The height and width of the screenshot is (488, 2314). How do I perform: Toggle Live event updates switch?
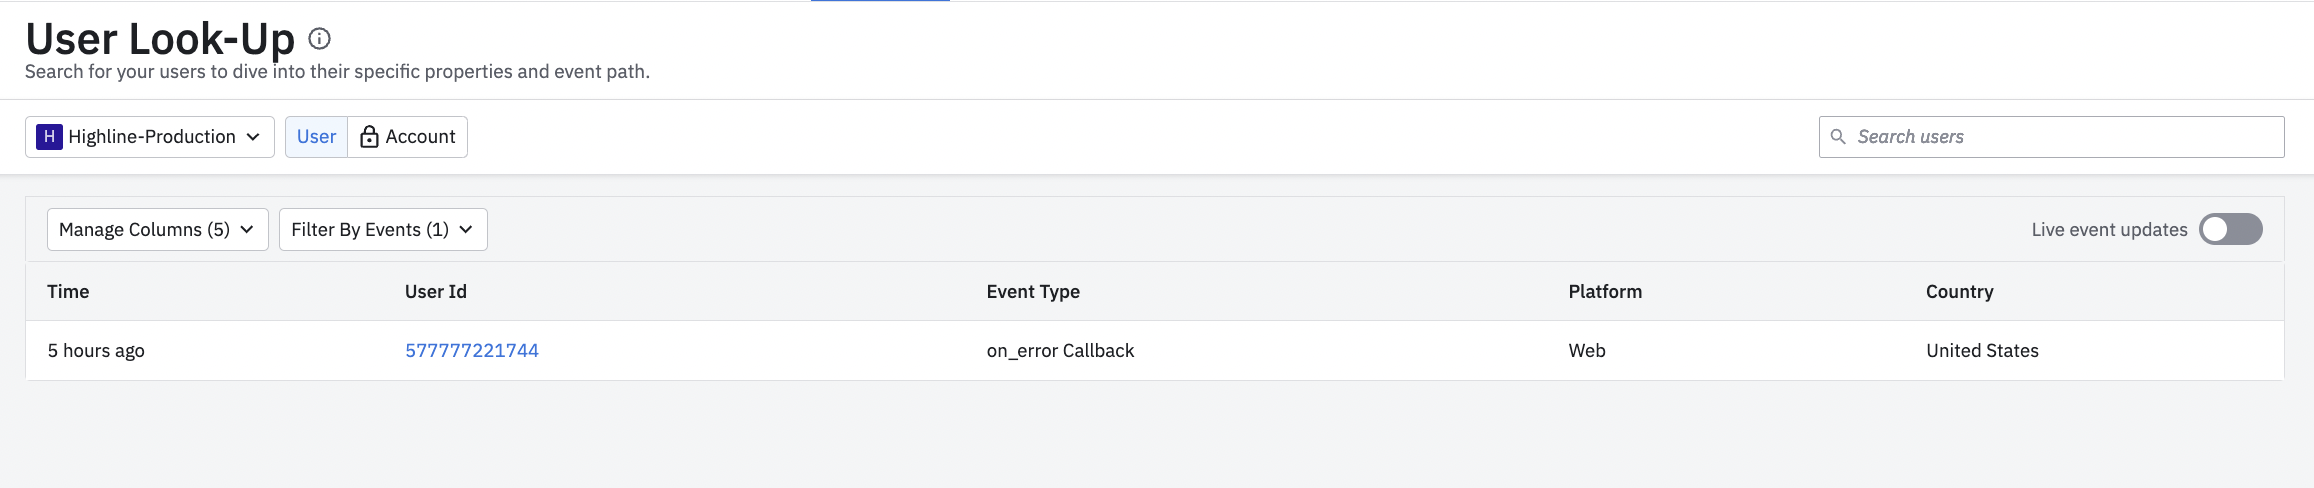pyautogui.click(x=2230, y=229)
